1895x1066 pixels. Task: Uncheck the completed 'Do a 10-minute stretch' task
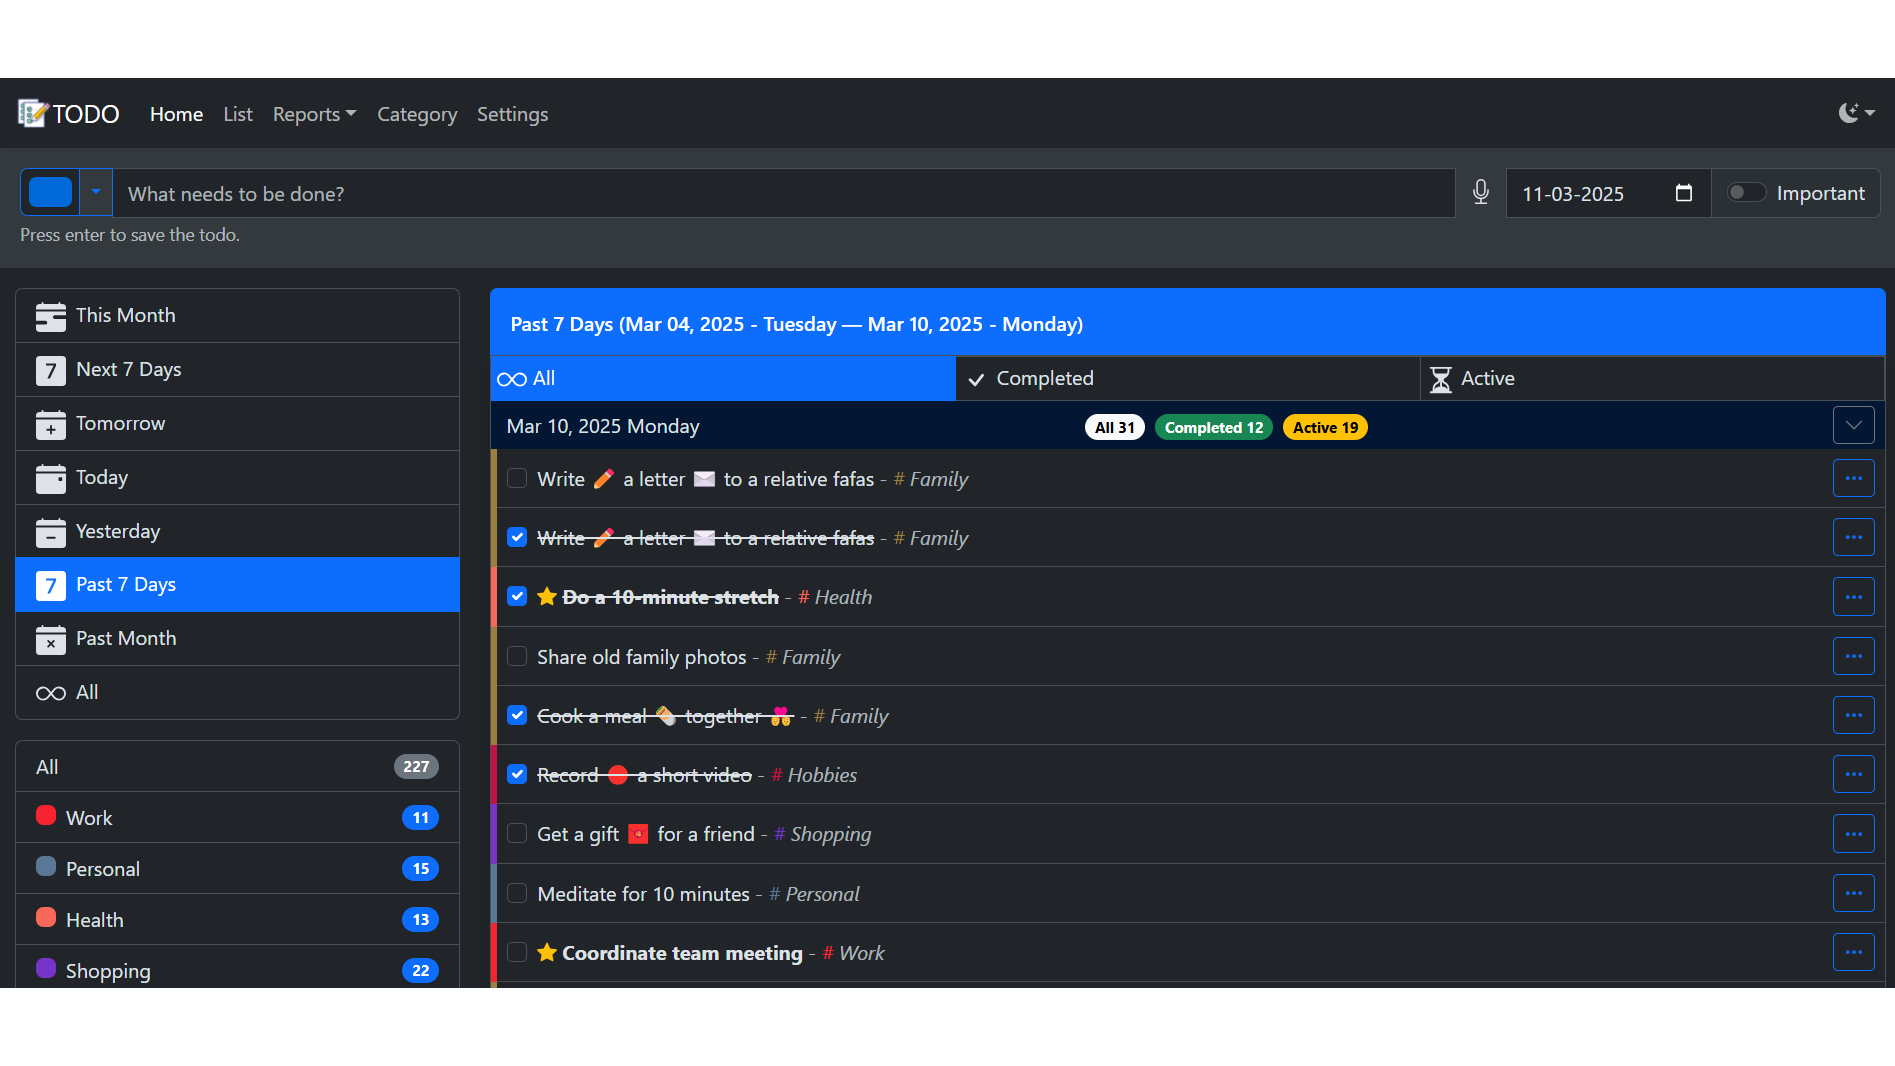click(517, 596)
